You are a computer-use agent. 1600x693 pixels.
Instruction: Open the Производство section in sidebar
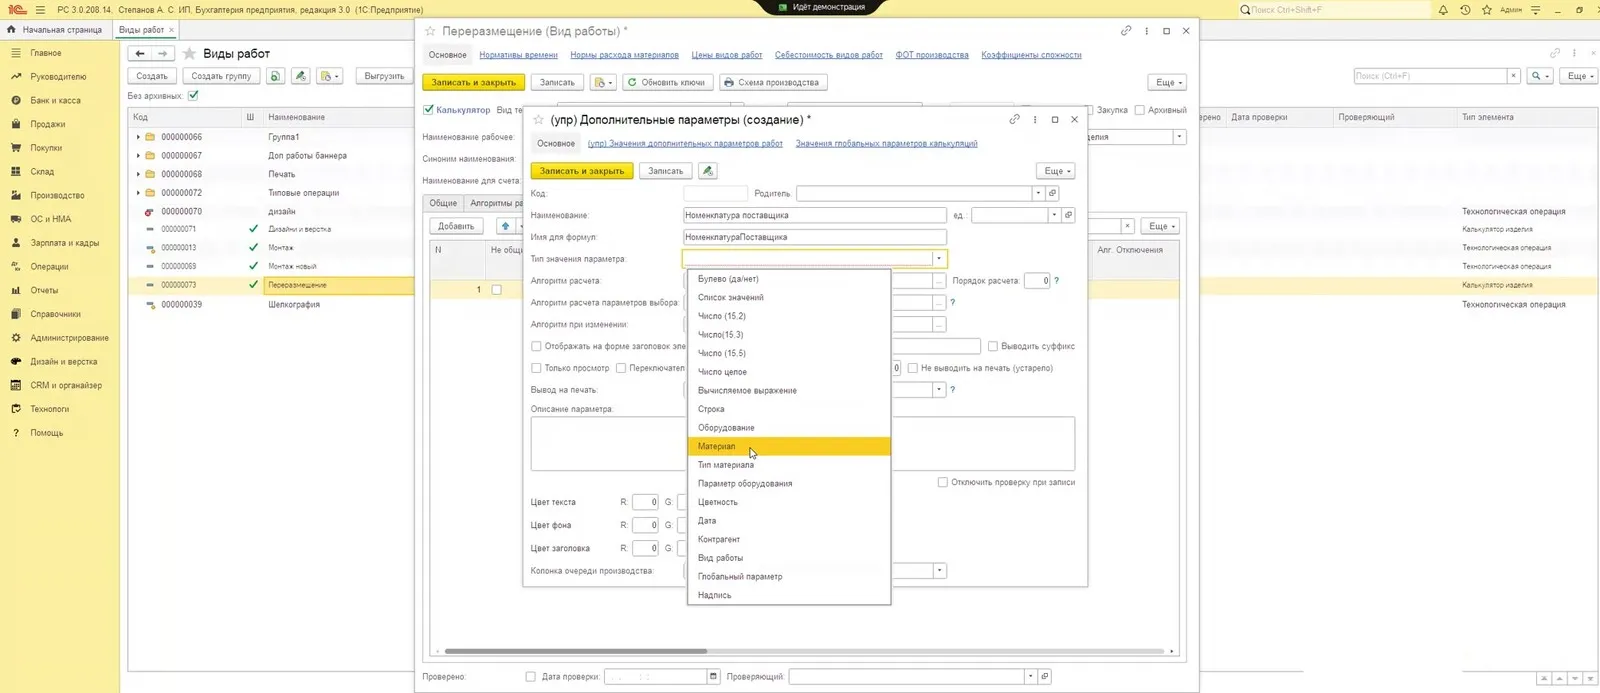[57, 196]
